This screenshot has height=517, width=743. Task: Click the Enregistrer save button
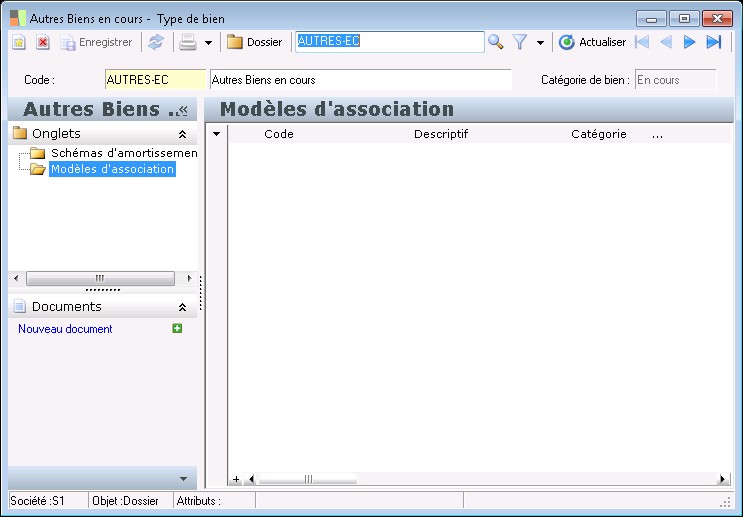(97, 43)
